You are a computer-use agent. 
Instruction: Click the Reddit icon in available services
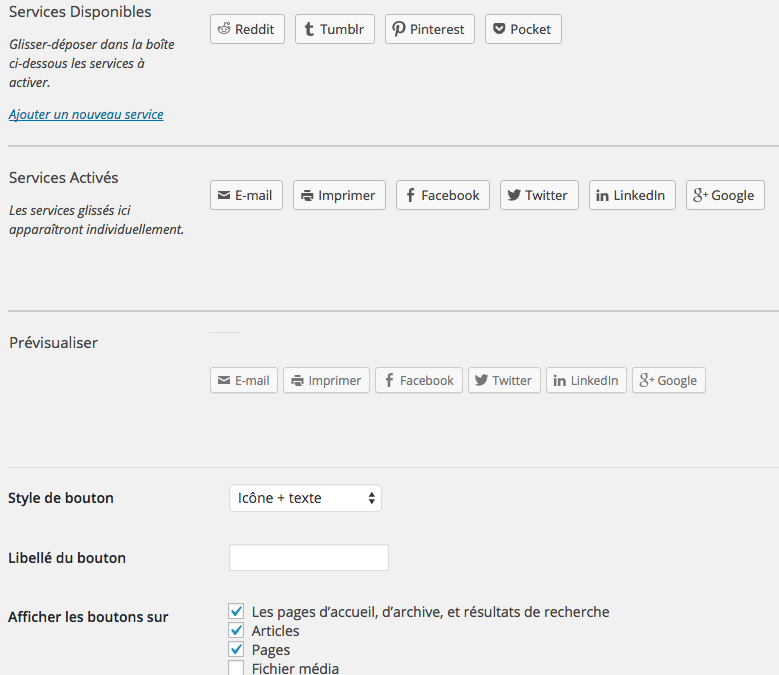225,29
